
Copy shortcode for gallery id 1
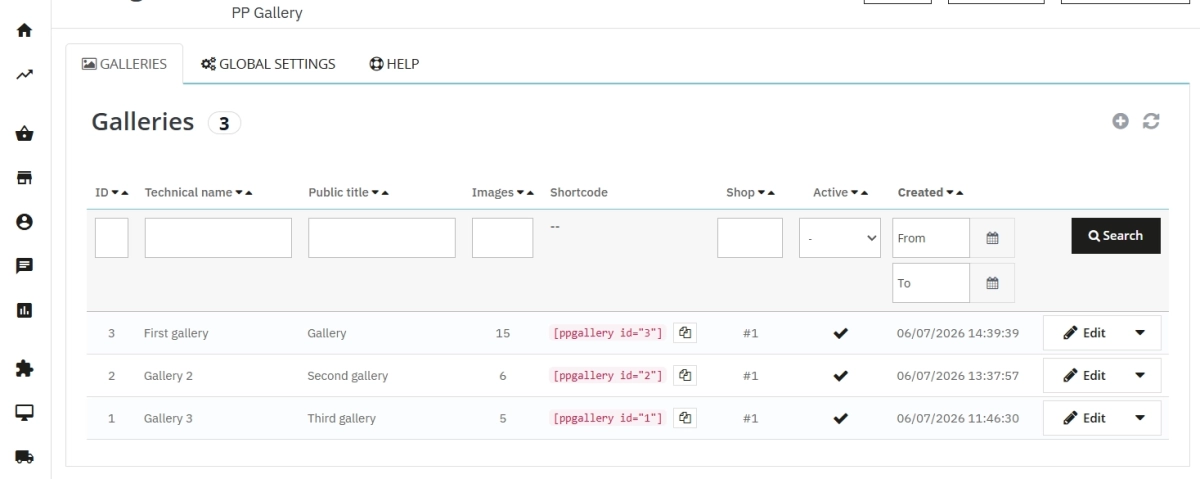tap(685, 418)
